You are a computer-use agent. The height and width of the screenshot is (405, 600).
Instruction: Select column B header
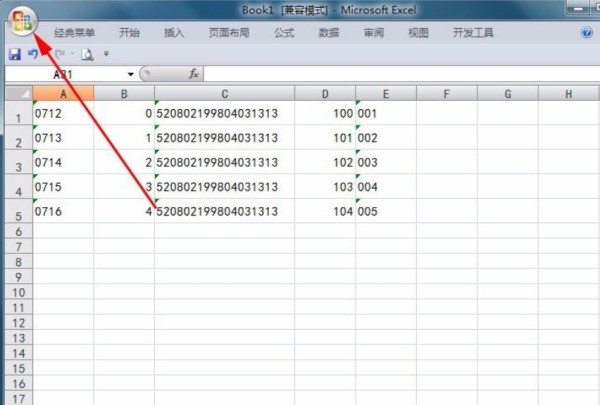tap(124, 94)
